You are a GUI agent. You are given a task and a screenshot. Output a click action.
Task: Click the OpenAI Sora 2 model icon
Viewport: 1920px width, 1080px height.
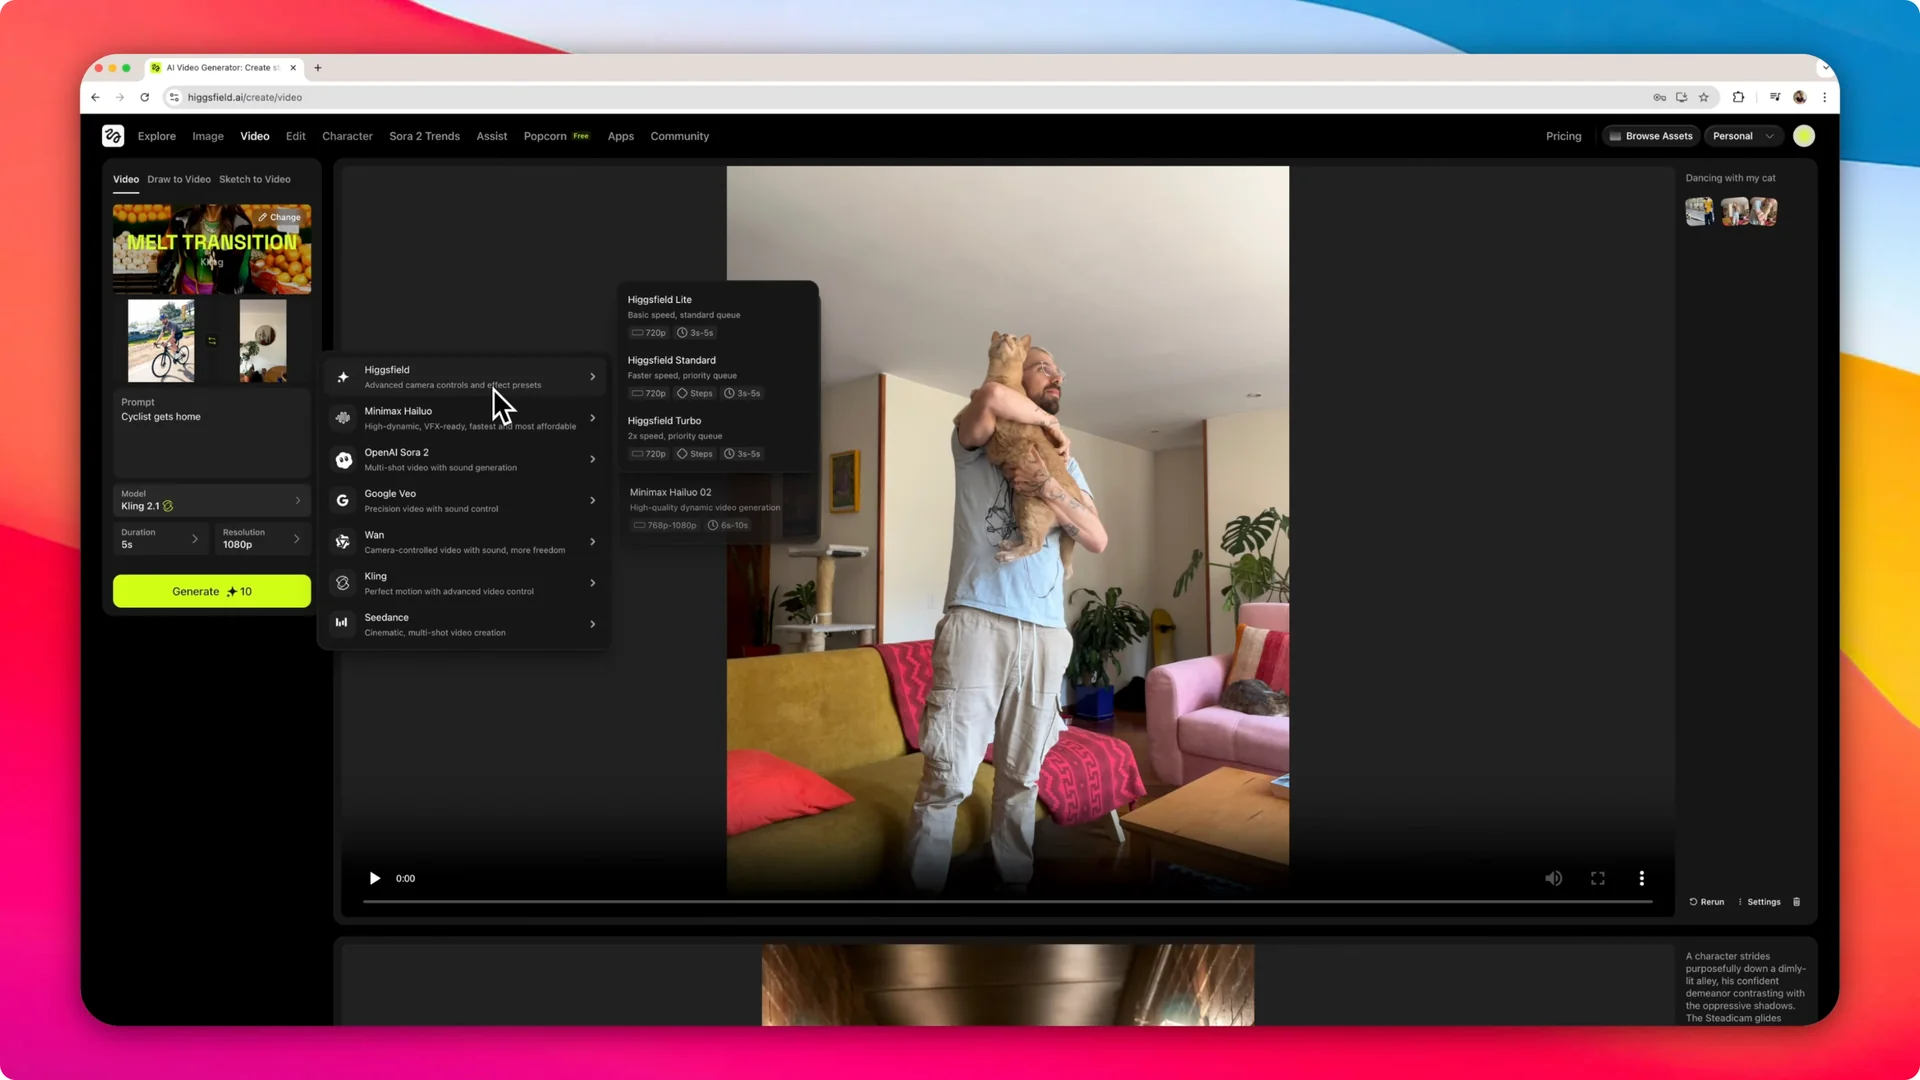(342, 459)
